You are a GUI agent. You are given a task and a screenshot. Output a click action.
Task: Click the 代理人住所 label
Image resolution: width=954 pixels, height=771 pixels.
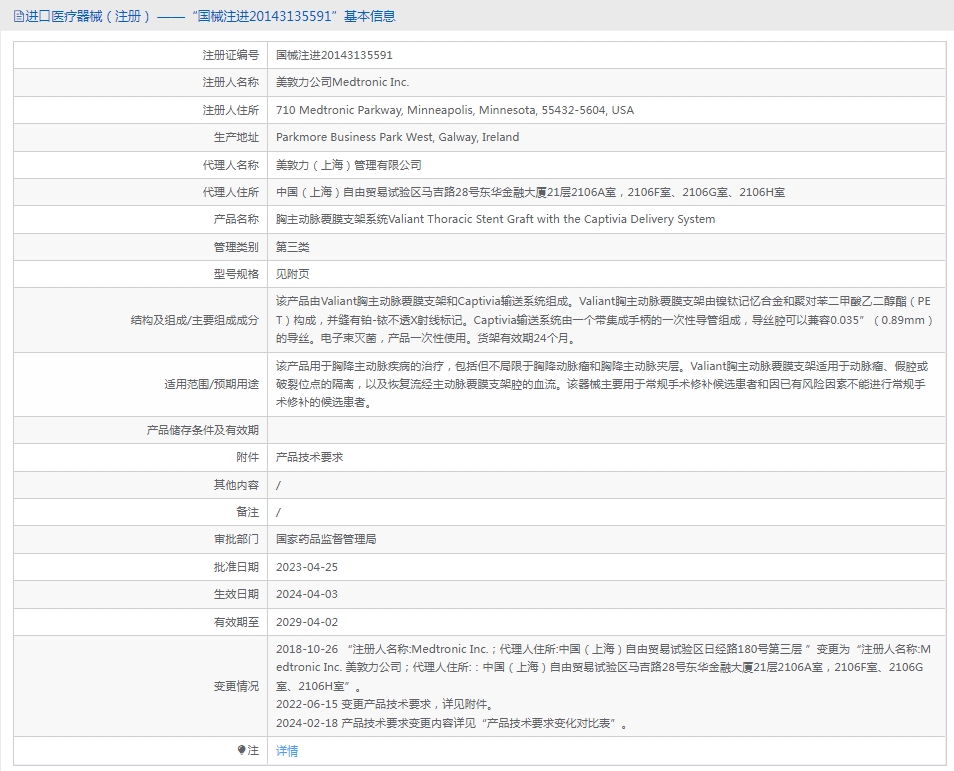pyautogui.click(x=231, y=192)
